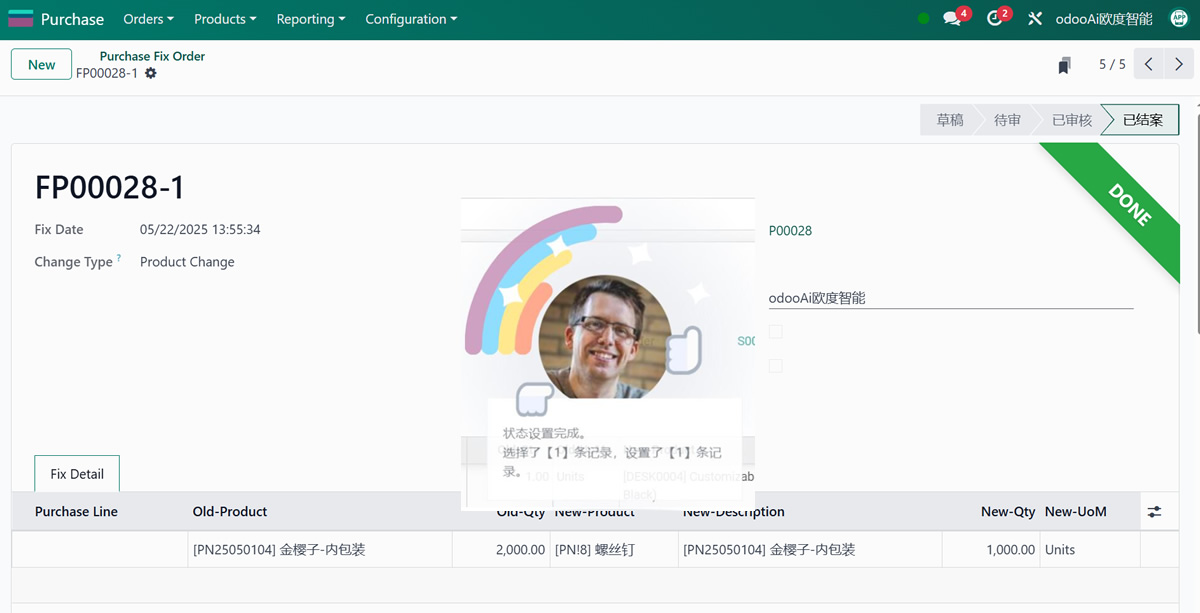Viewport: 1200px width, 613px height.
Task: Click the old quantity cell 2,000.00
Action: click(x=501, y=550)
